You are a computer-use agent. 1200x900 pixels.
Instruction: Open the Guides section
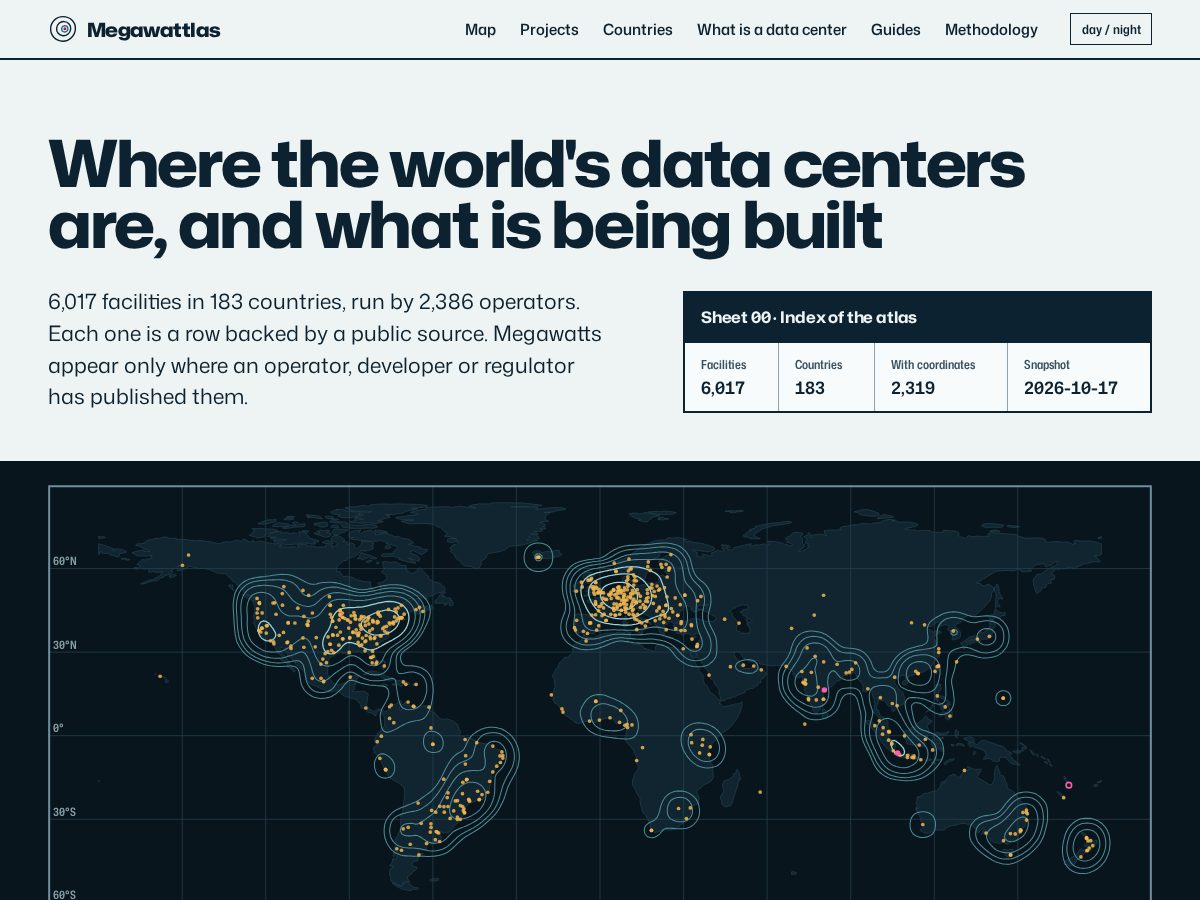pos(896,30)
